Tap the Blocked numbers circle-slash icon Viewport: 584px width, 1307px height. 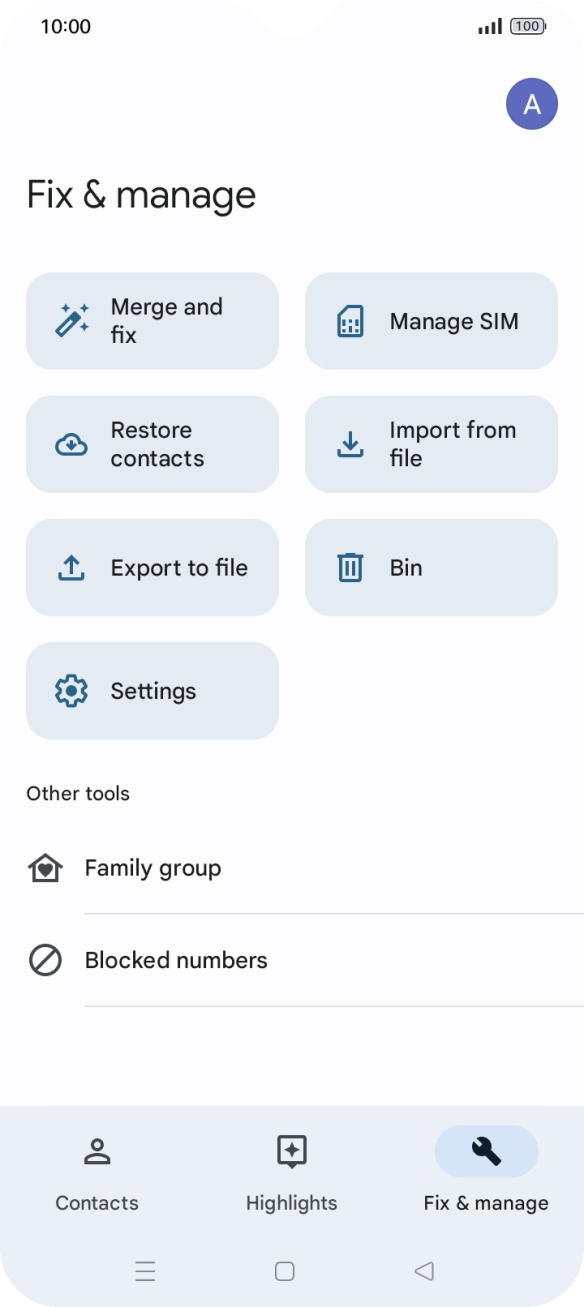click(x=45, y=961)
